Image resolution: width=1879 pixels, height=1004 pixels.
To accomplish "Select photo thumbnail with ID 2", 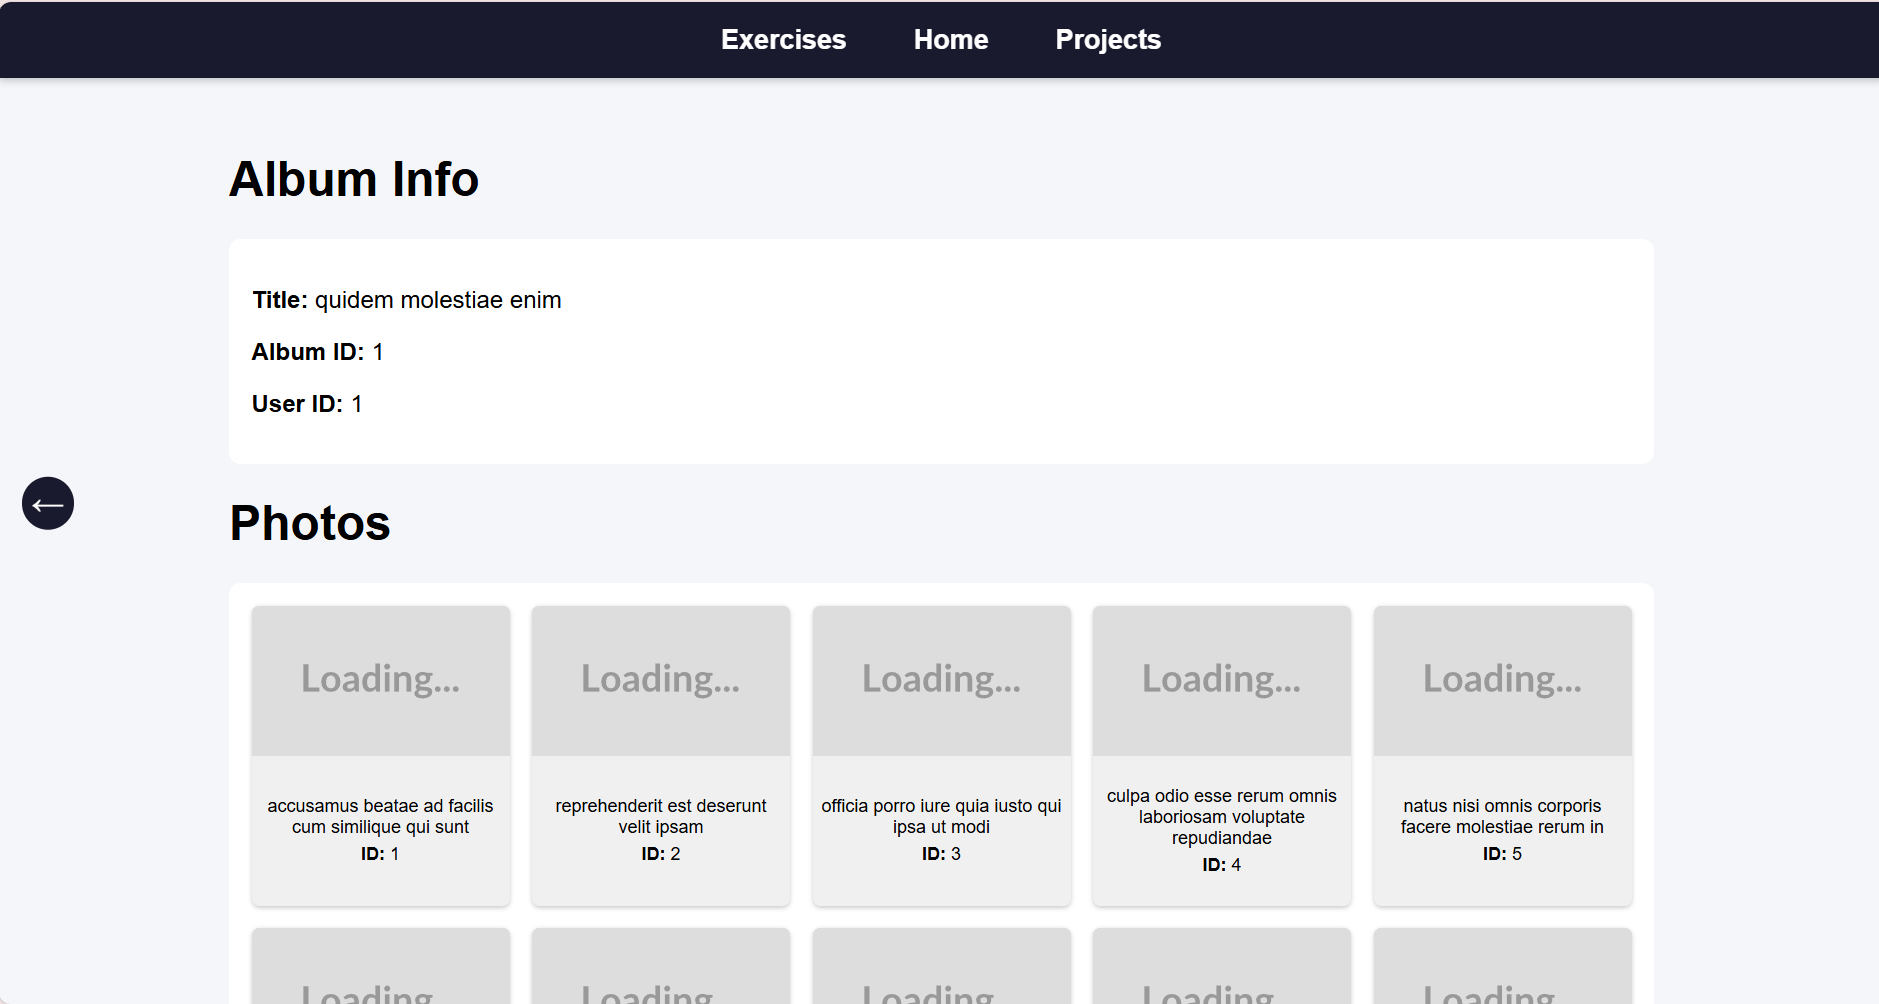I will click(660, 680).
